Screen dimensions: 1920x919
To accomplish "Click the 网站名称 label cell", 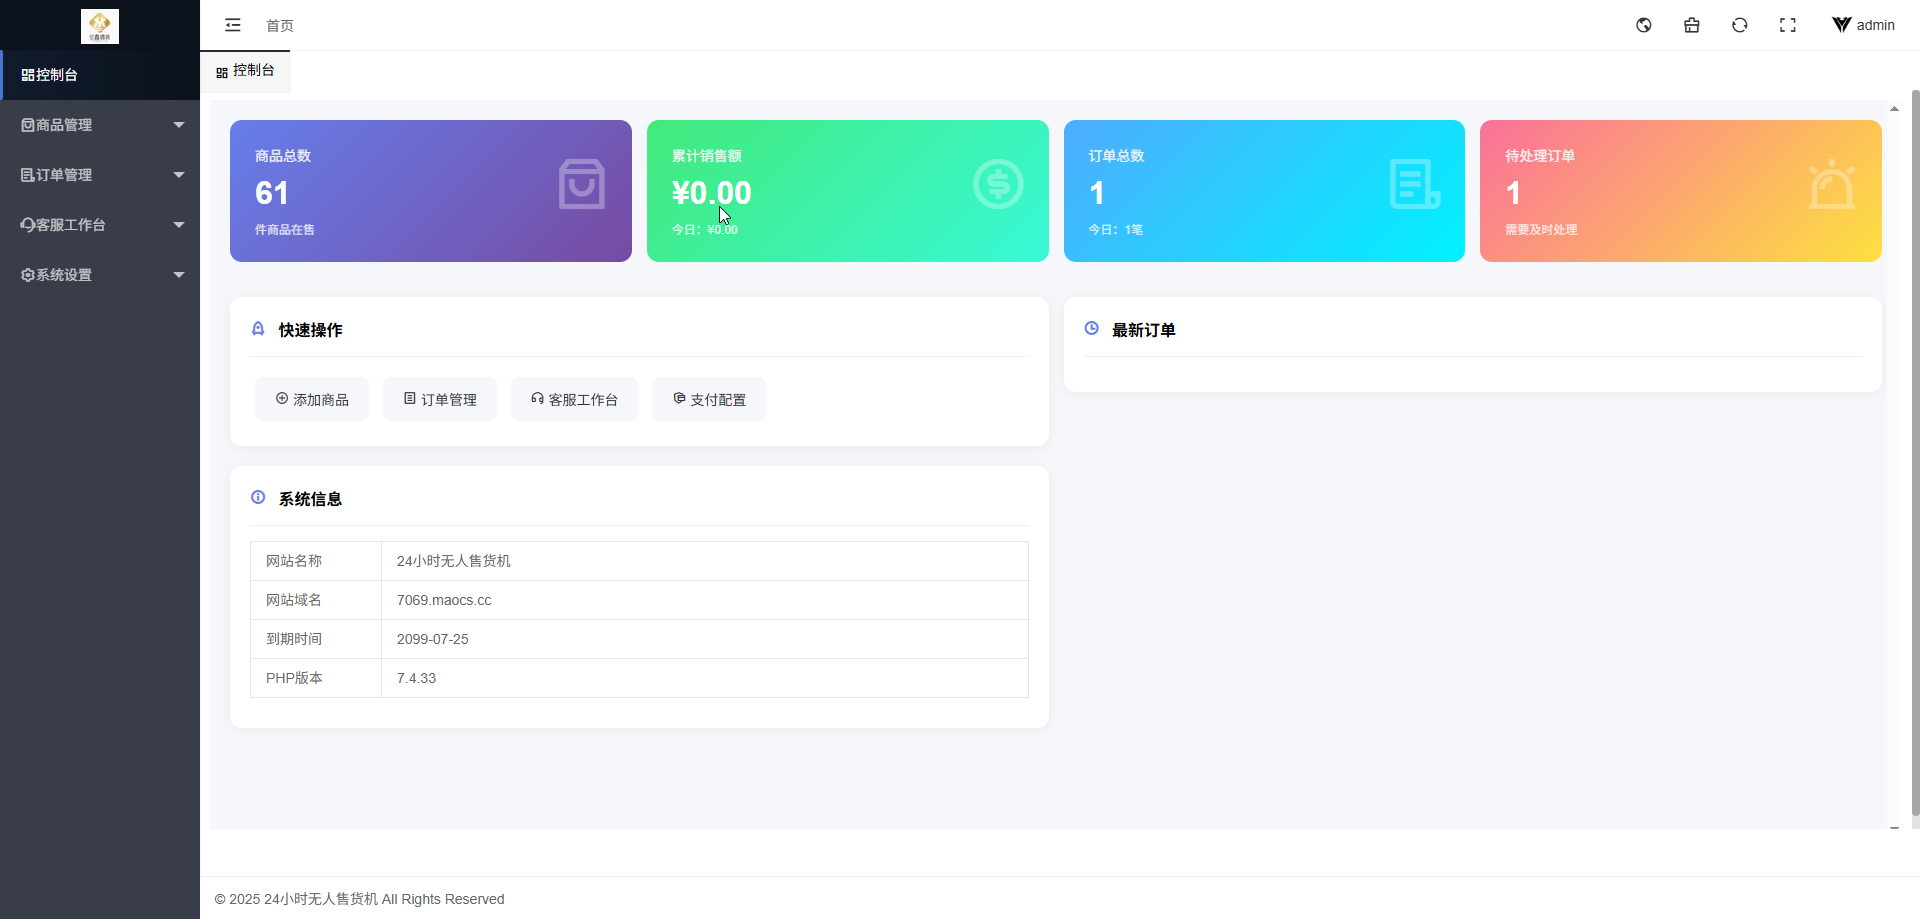I will [x=316, y=561].
